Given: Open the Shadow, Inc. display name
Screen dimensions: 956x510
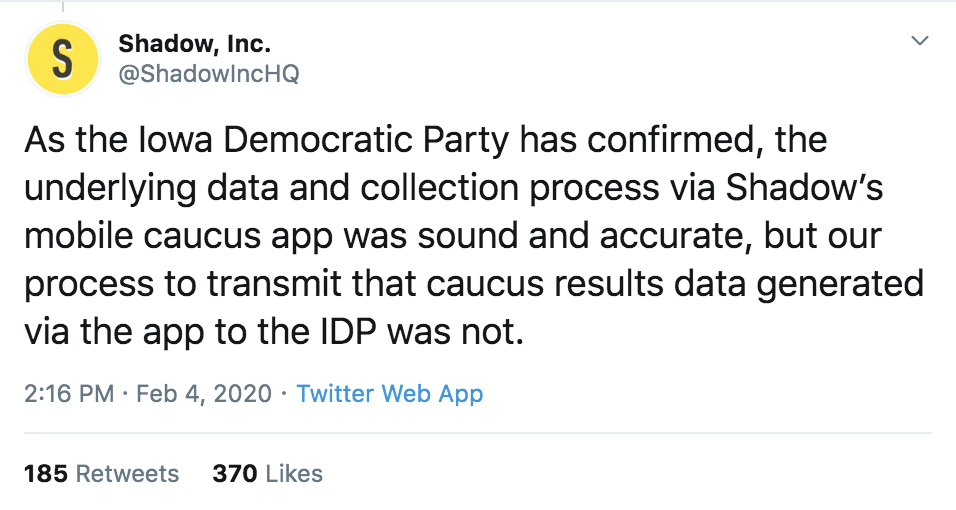Looking at the screenshot, I should coord(194,43).
